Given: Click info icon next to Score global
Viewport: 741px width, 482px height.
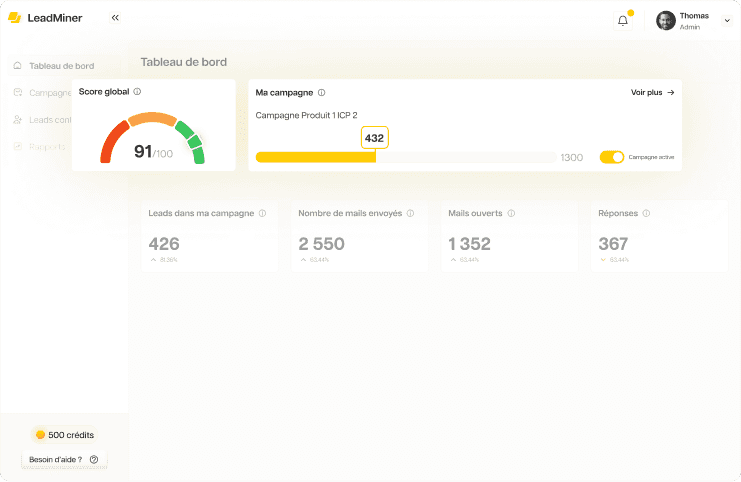Looking at the screenshot, I should click(137, 92).
